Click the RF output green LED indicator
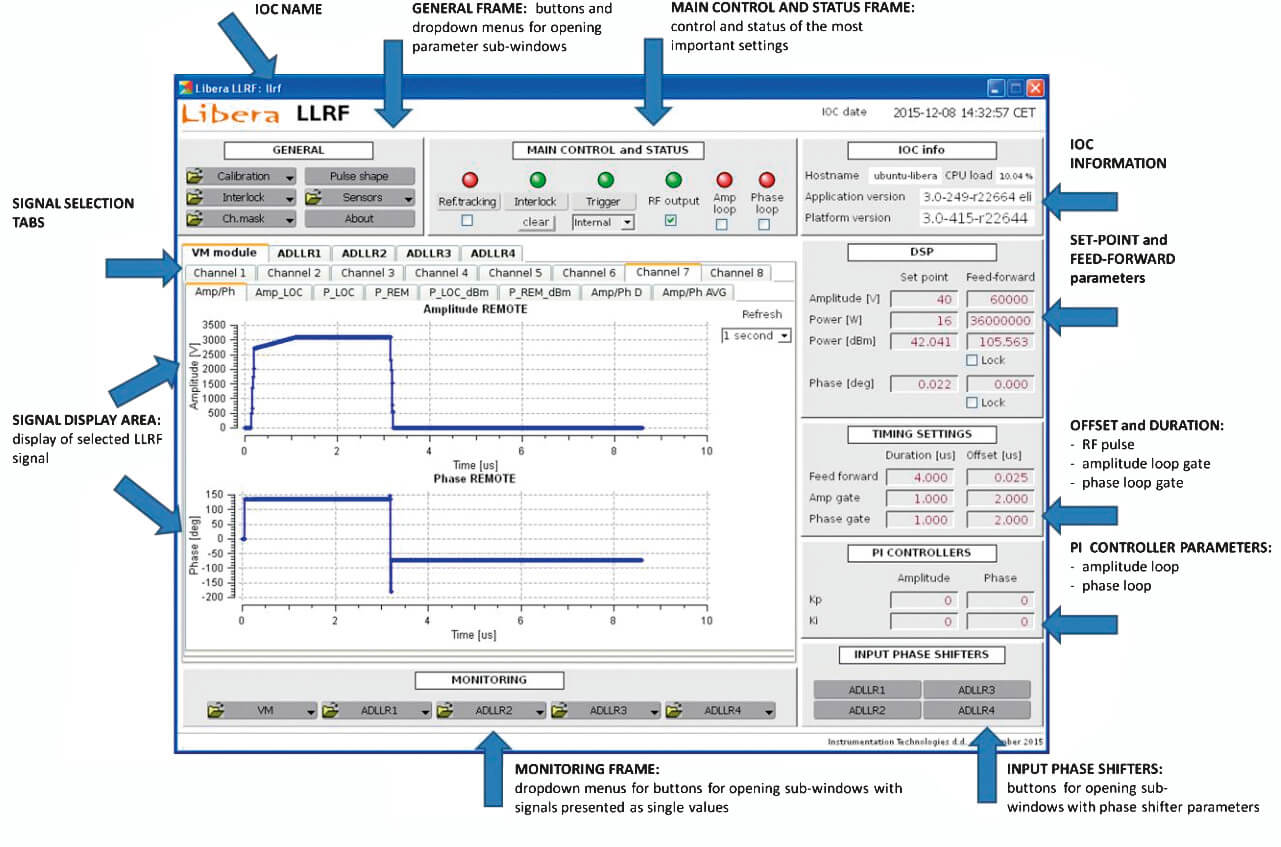 tap(673, 179)
